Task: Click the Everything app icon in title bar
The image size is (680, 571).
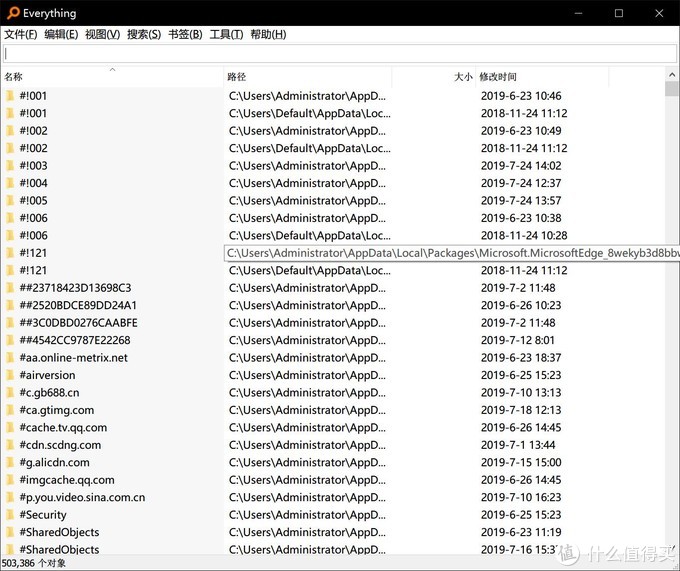Action: pyautogui.click(x=11, y=13)
